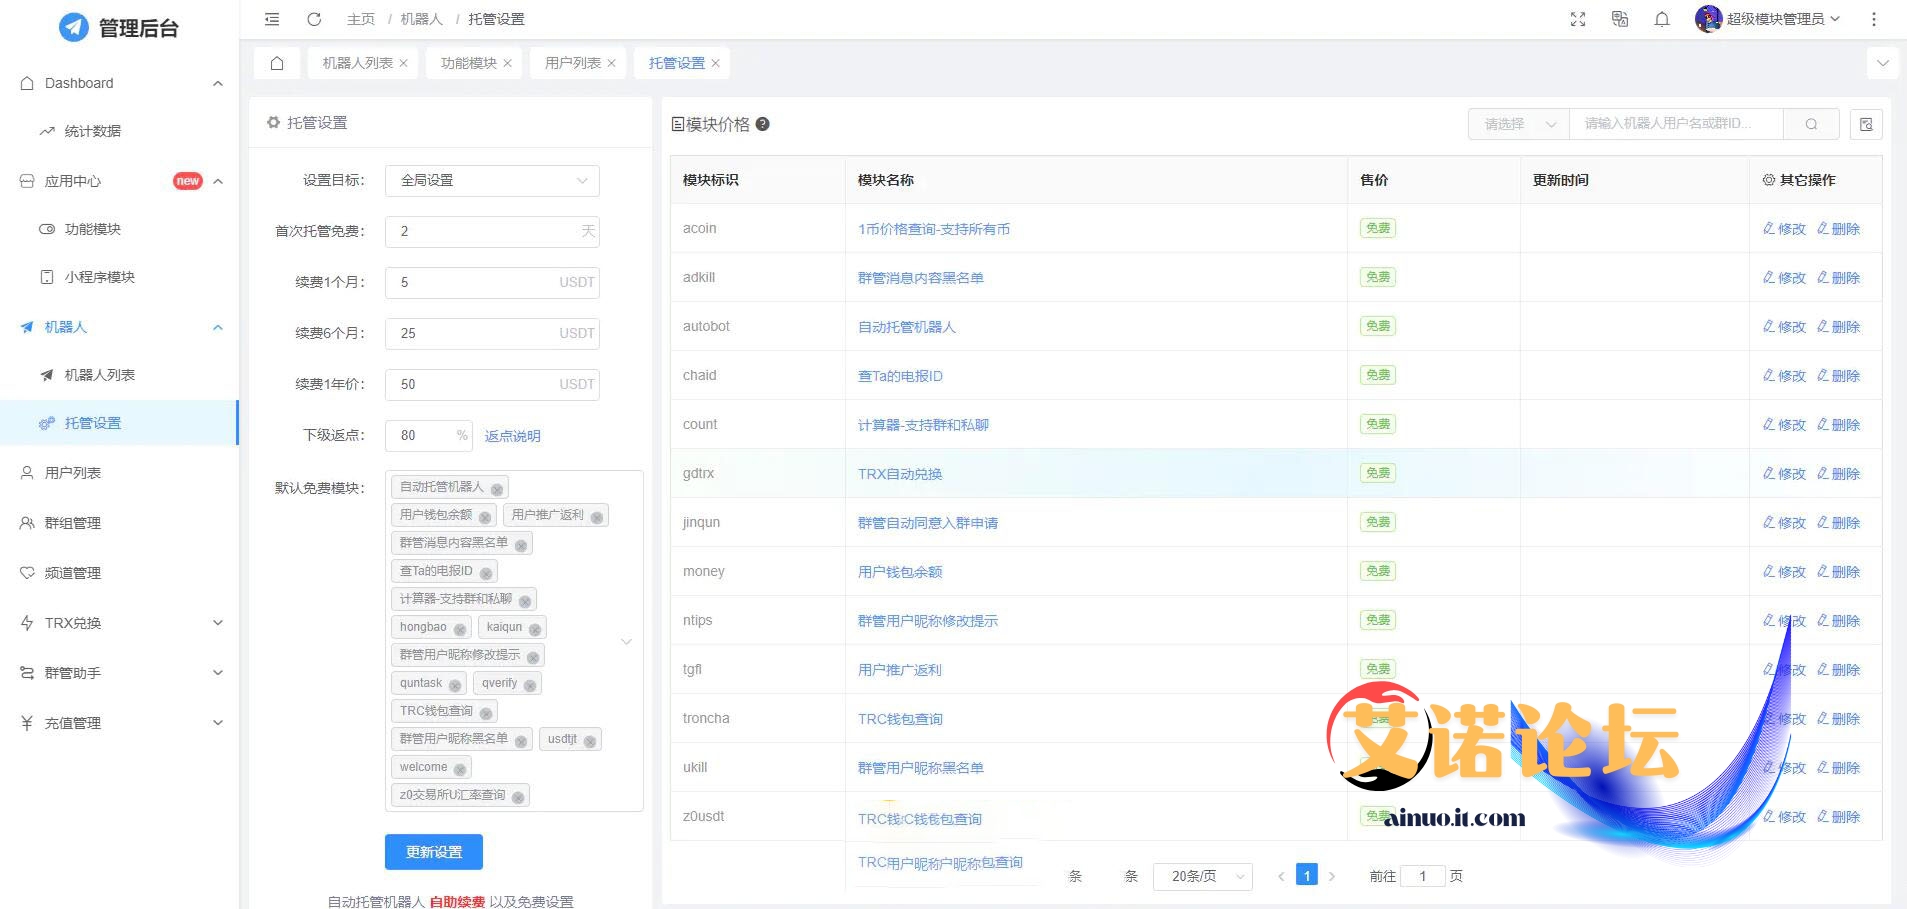This screenshot has height=909, width=1907.
Task: Focus the 首次托管免费 days field
Action: 492,232
